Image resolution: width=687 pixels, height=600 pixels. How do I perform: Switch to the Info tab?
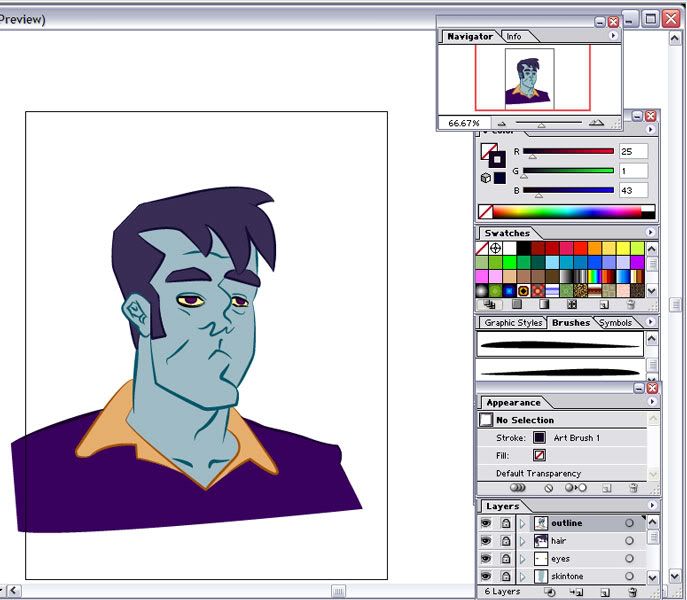click(514, 37)
